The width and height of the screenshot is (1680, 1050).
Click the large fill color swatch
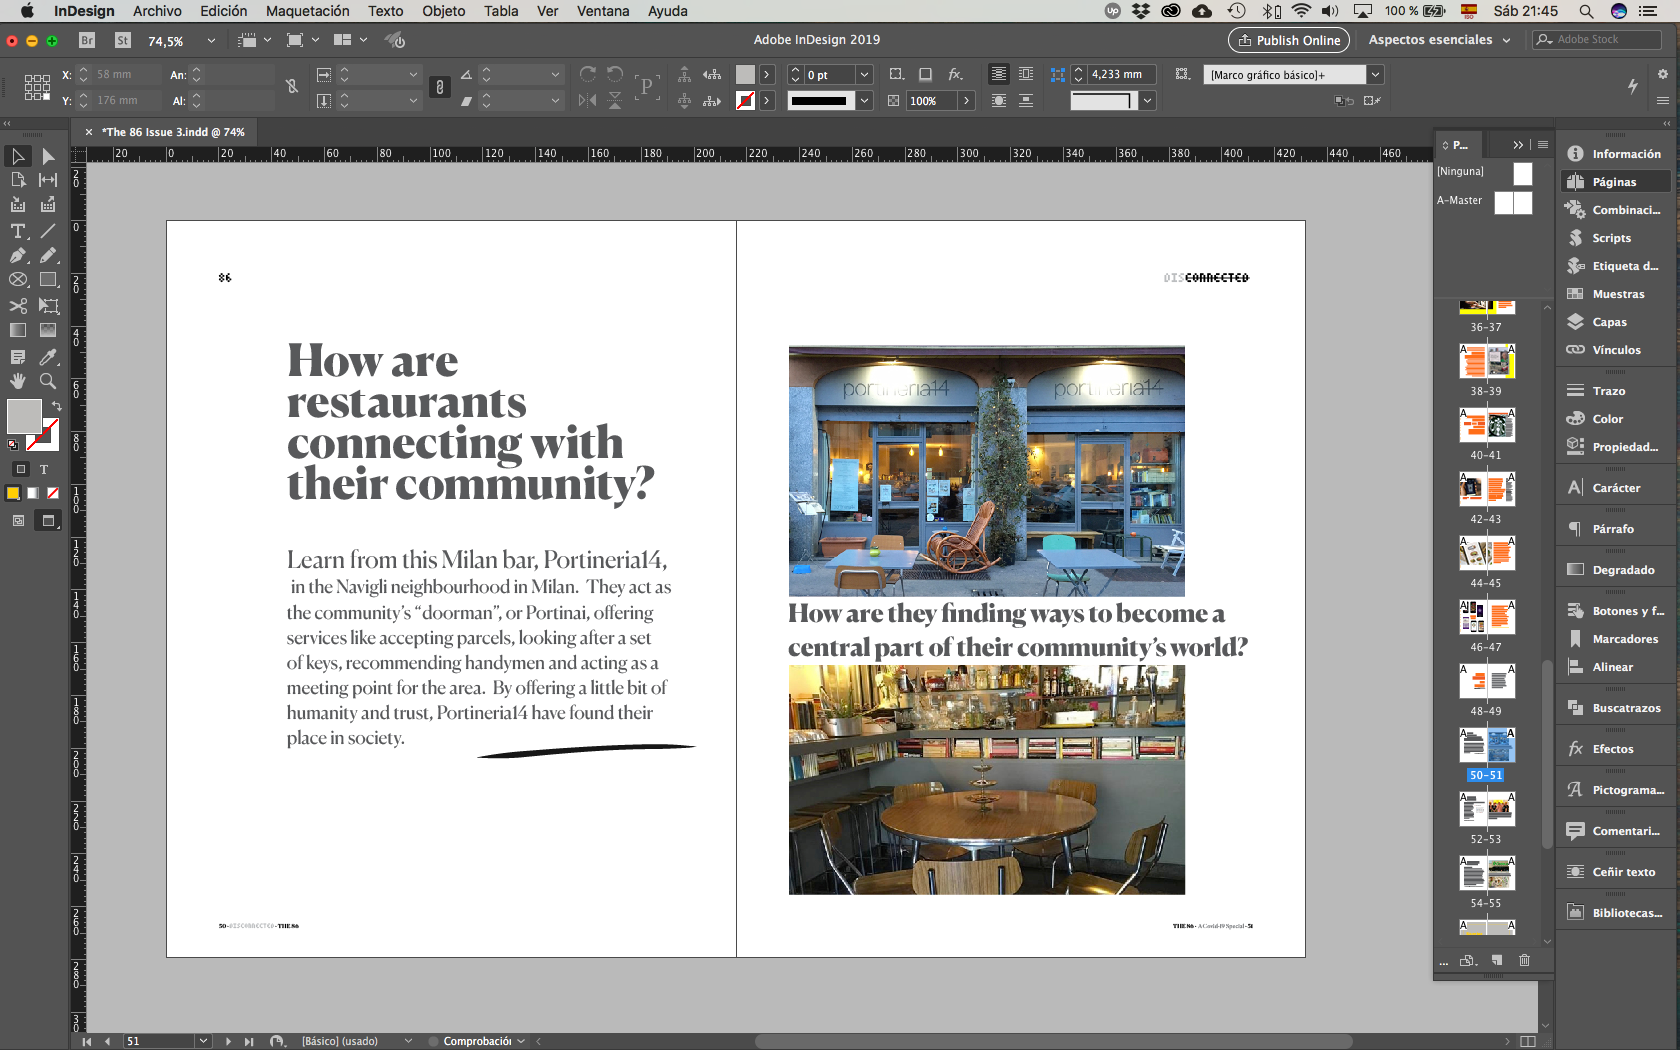coord(24,416)
